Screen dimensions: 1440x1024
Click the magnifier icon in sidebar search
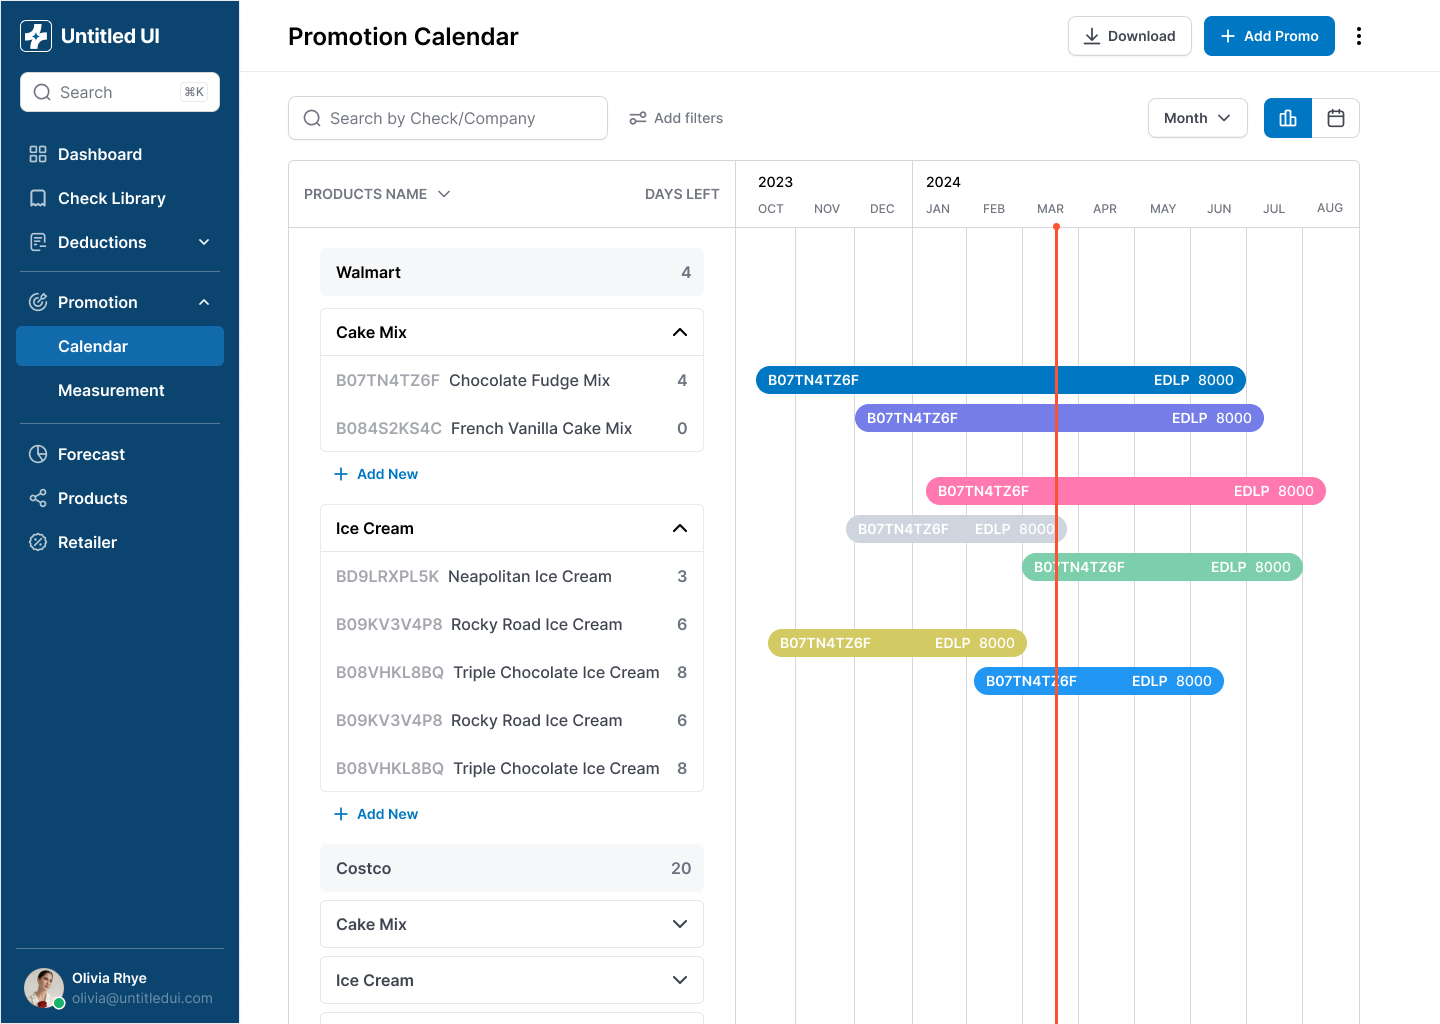point(42,92)
